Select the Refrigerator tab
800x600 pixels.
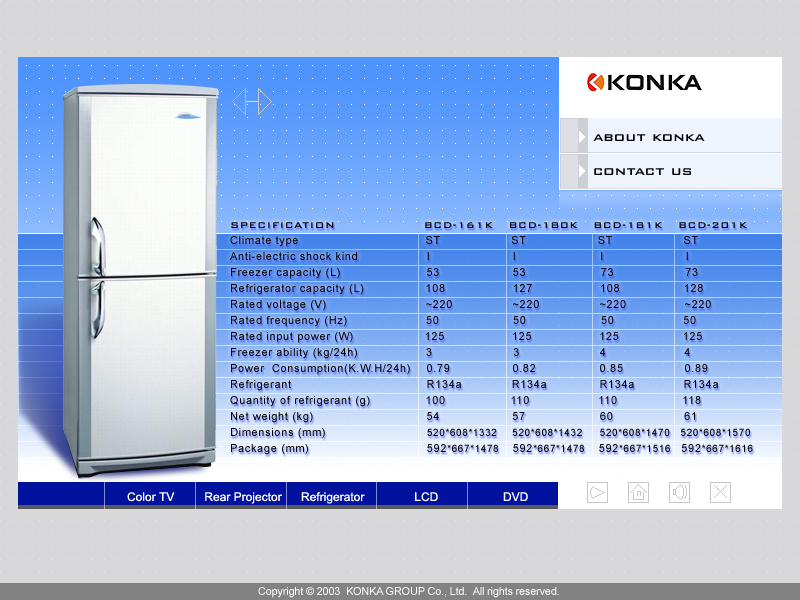[332, 496]
